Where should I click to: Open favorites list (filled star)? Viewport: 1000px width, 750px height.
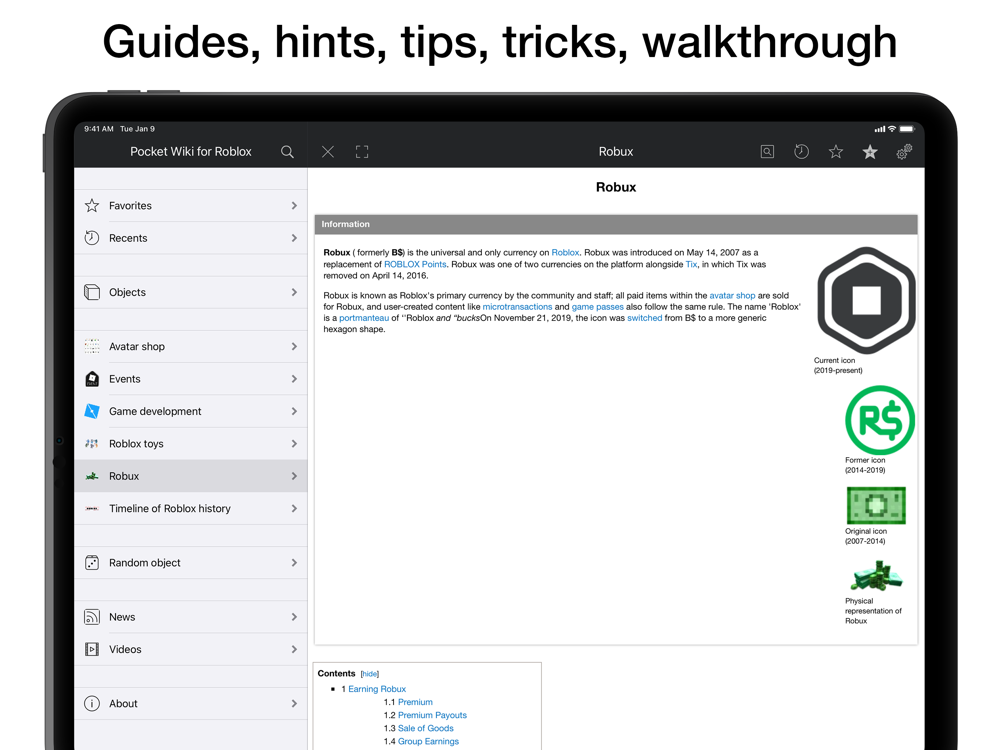[870, 152]
